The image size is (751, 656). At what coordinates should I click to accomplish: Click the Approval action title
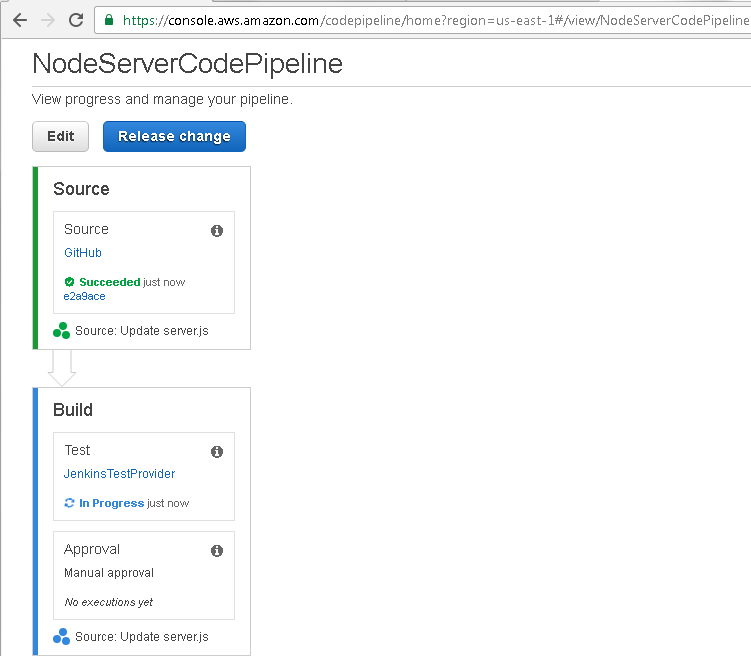92,549
